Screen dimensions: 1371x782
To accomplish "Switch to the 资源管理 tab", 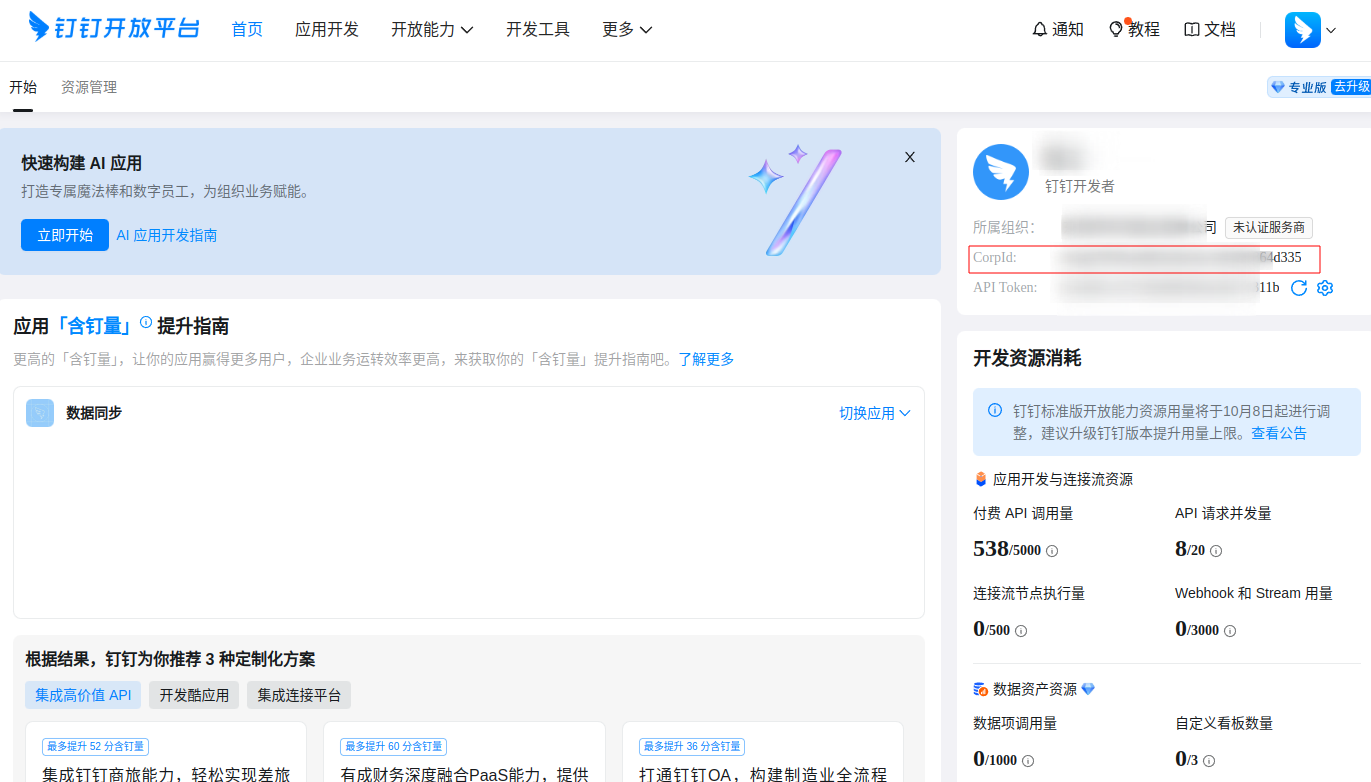I will [x=88, y=87].
